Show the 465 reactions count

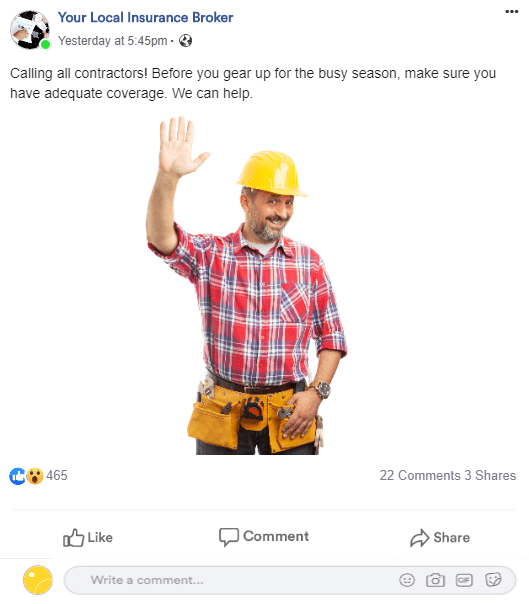[x=57, y=475]
